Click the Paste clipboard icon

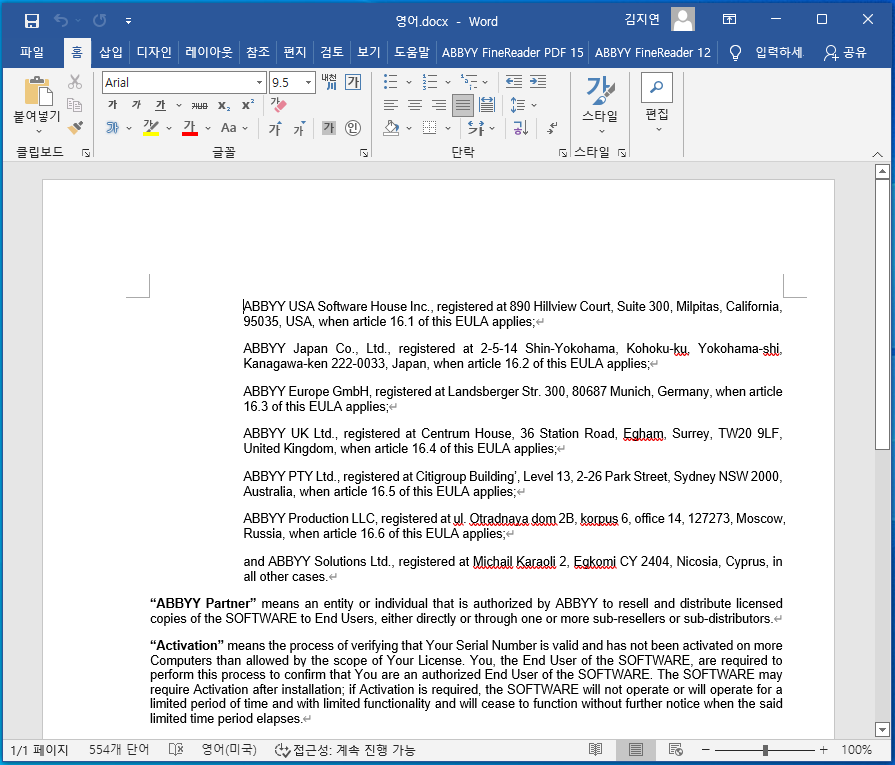(x=38, y=91)
